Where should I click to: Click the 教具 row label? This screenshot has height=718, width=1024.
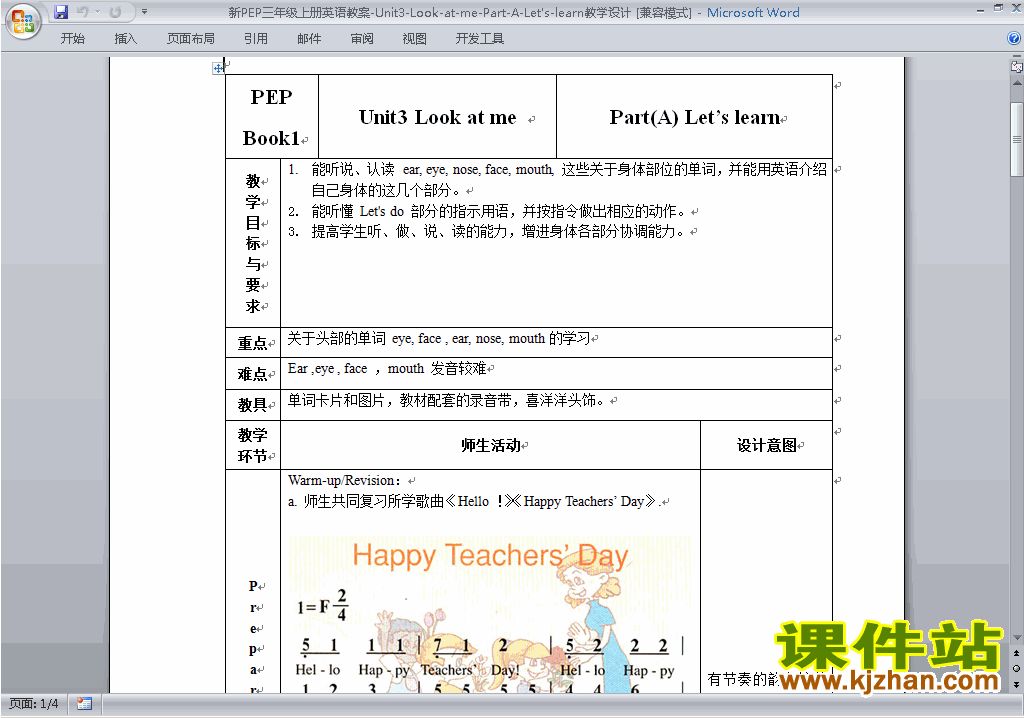(x=253, y=405)
